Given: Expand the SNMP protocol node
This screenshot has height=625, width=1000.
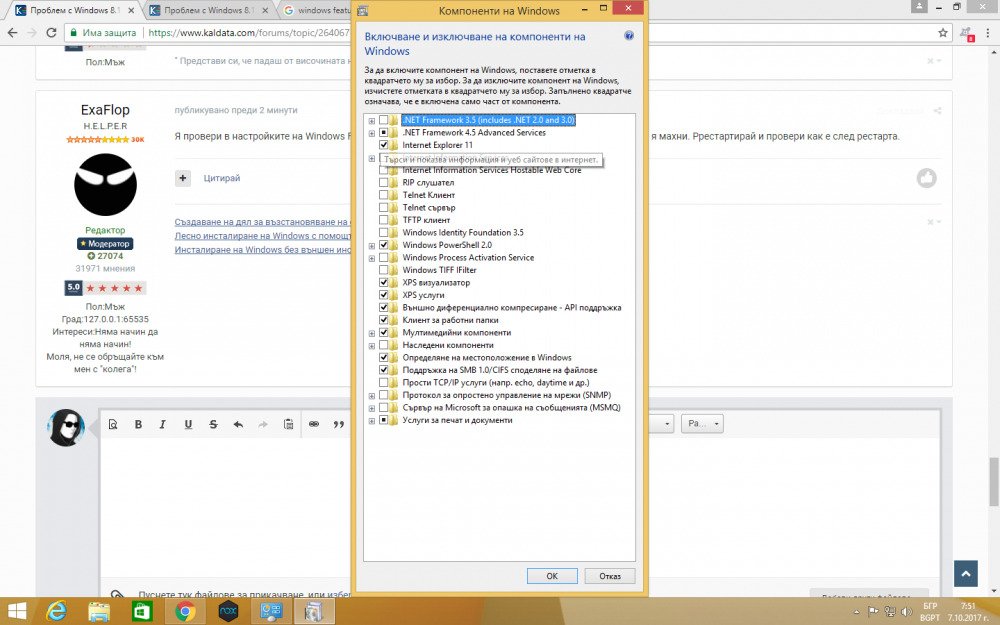Looking at the screenshot, I should [372, 395].
